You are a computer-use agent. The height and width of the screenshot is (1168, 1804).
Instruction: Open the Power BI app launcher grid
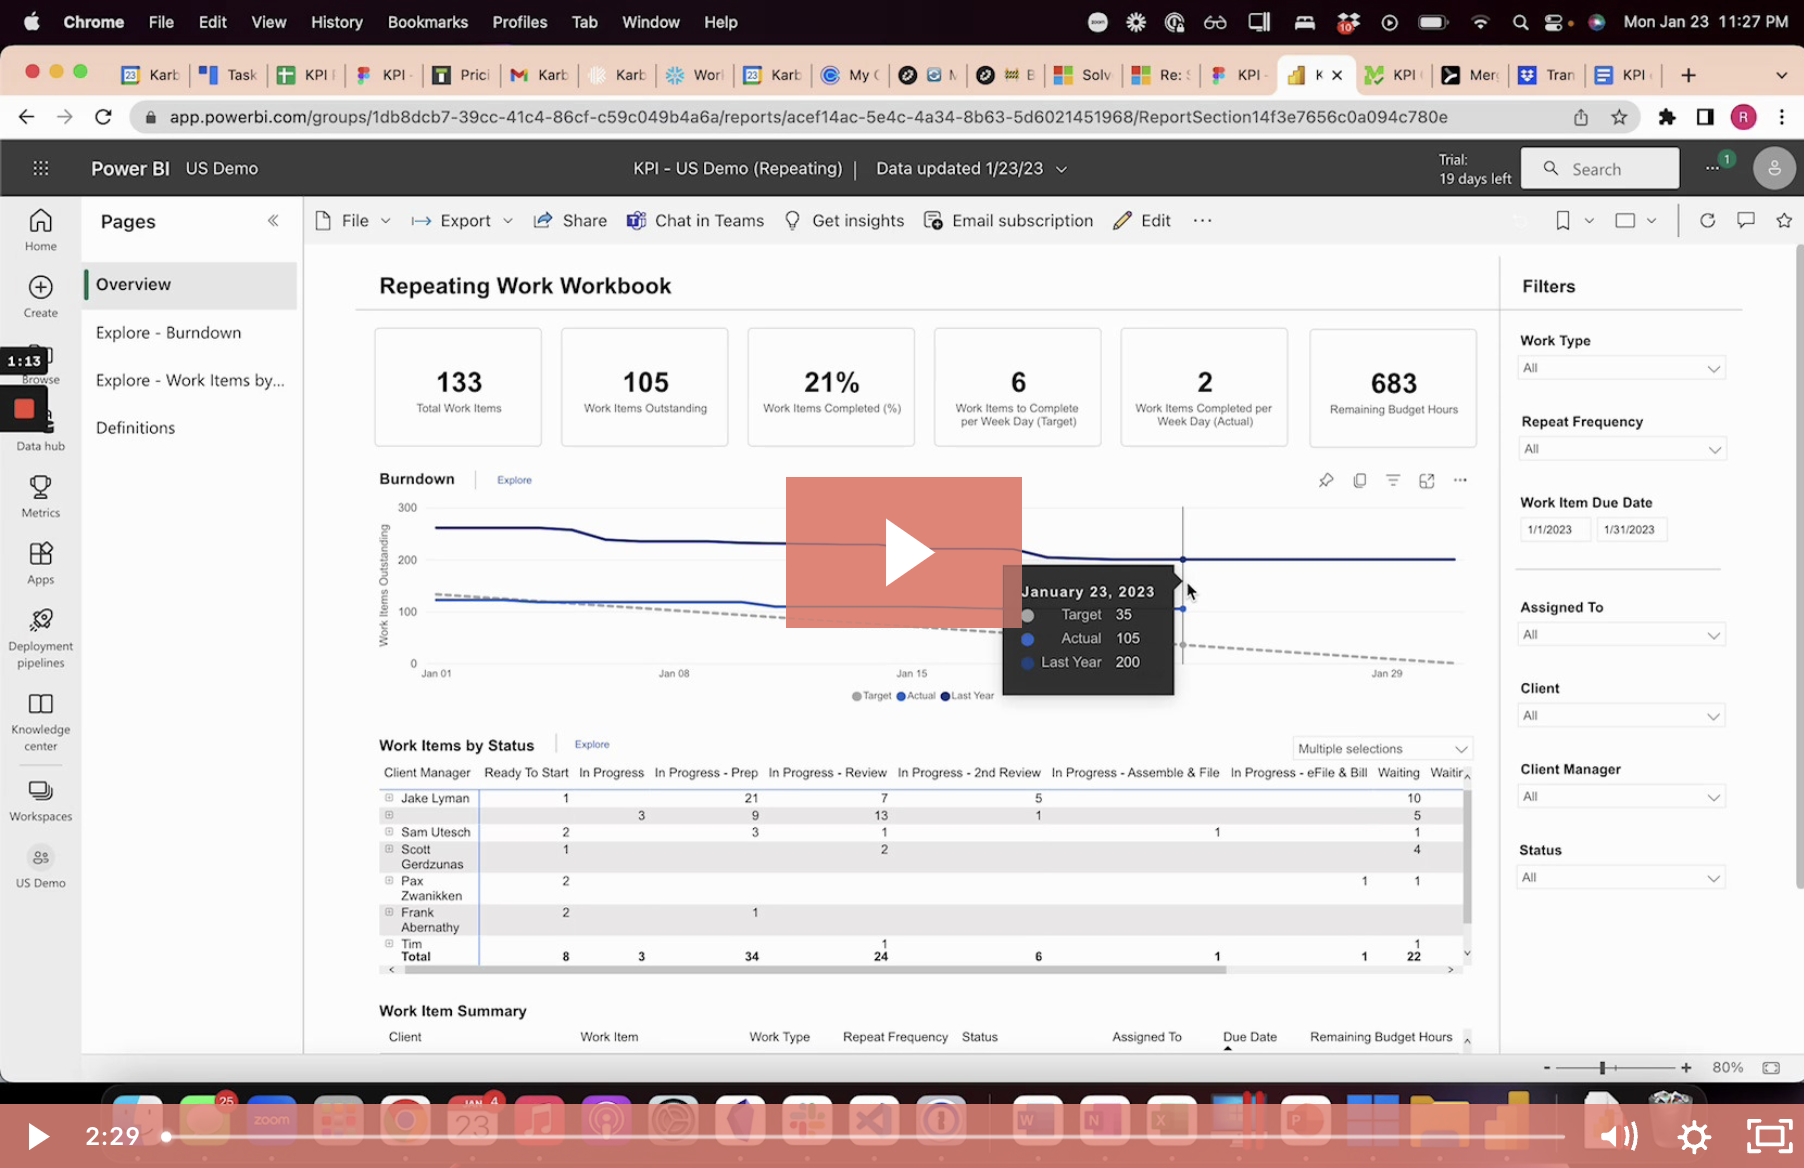pyautogui.click(x=41, y=168)
